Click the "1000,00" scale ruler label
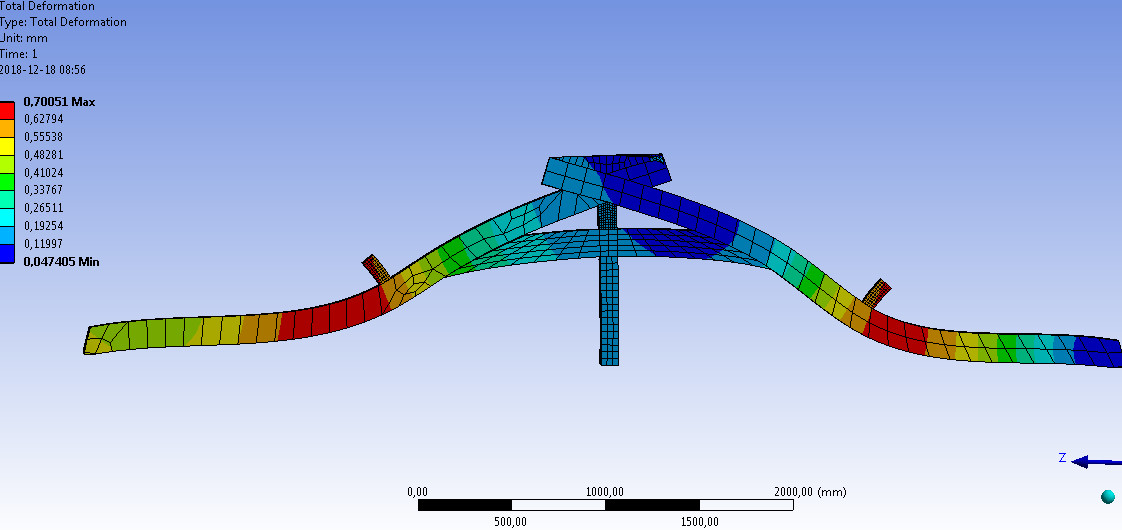This screenshot has width=1122, height=530. point(603,491)
